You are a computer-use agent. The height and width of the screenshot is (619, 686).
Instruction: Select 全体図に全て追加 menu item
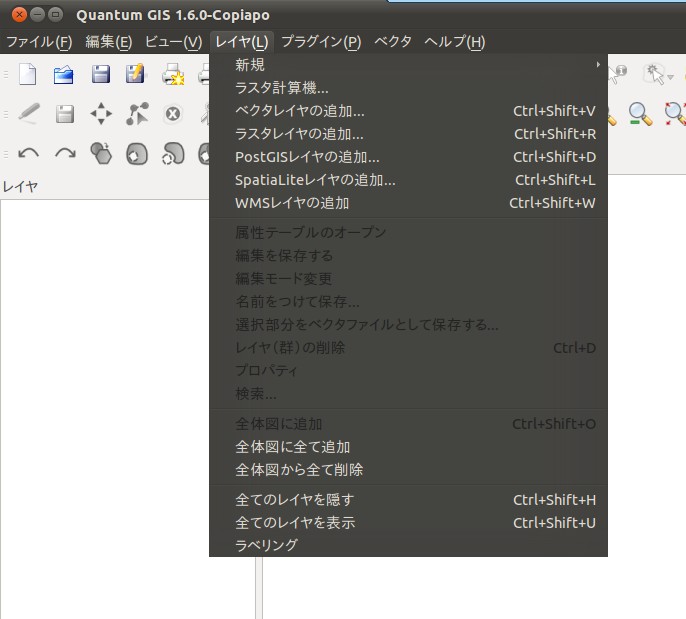(x=408, y=447)
